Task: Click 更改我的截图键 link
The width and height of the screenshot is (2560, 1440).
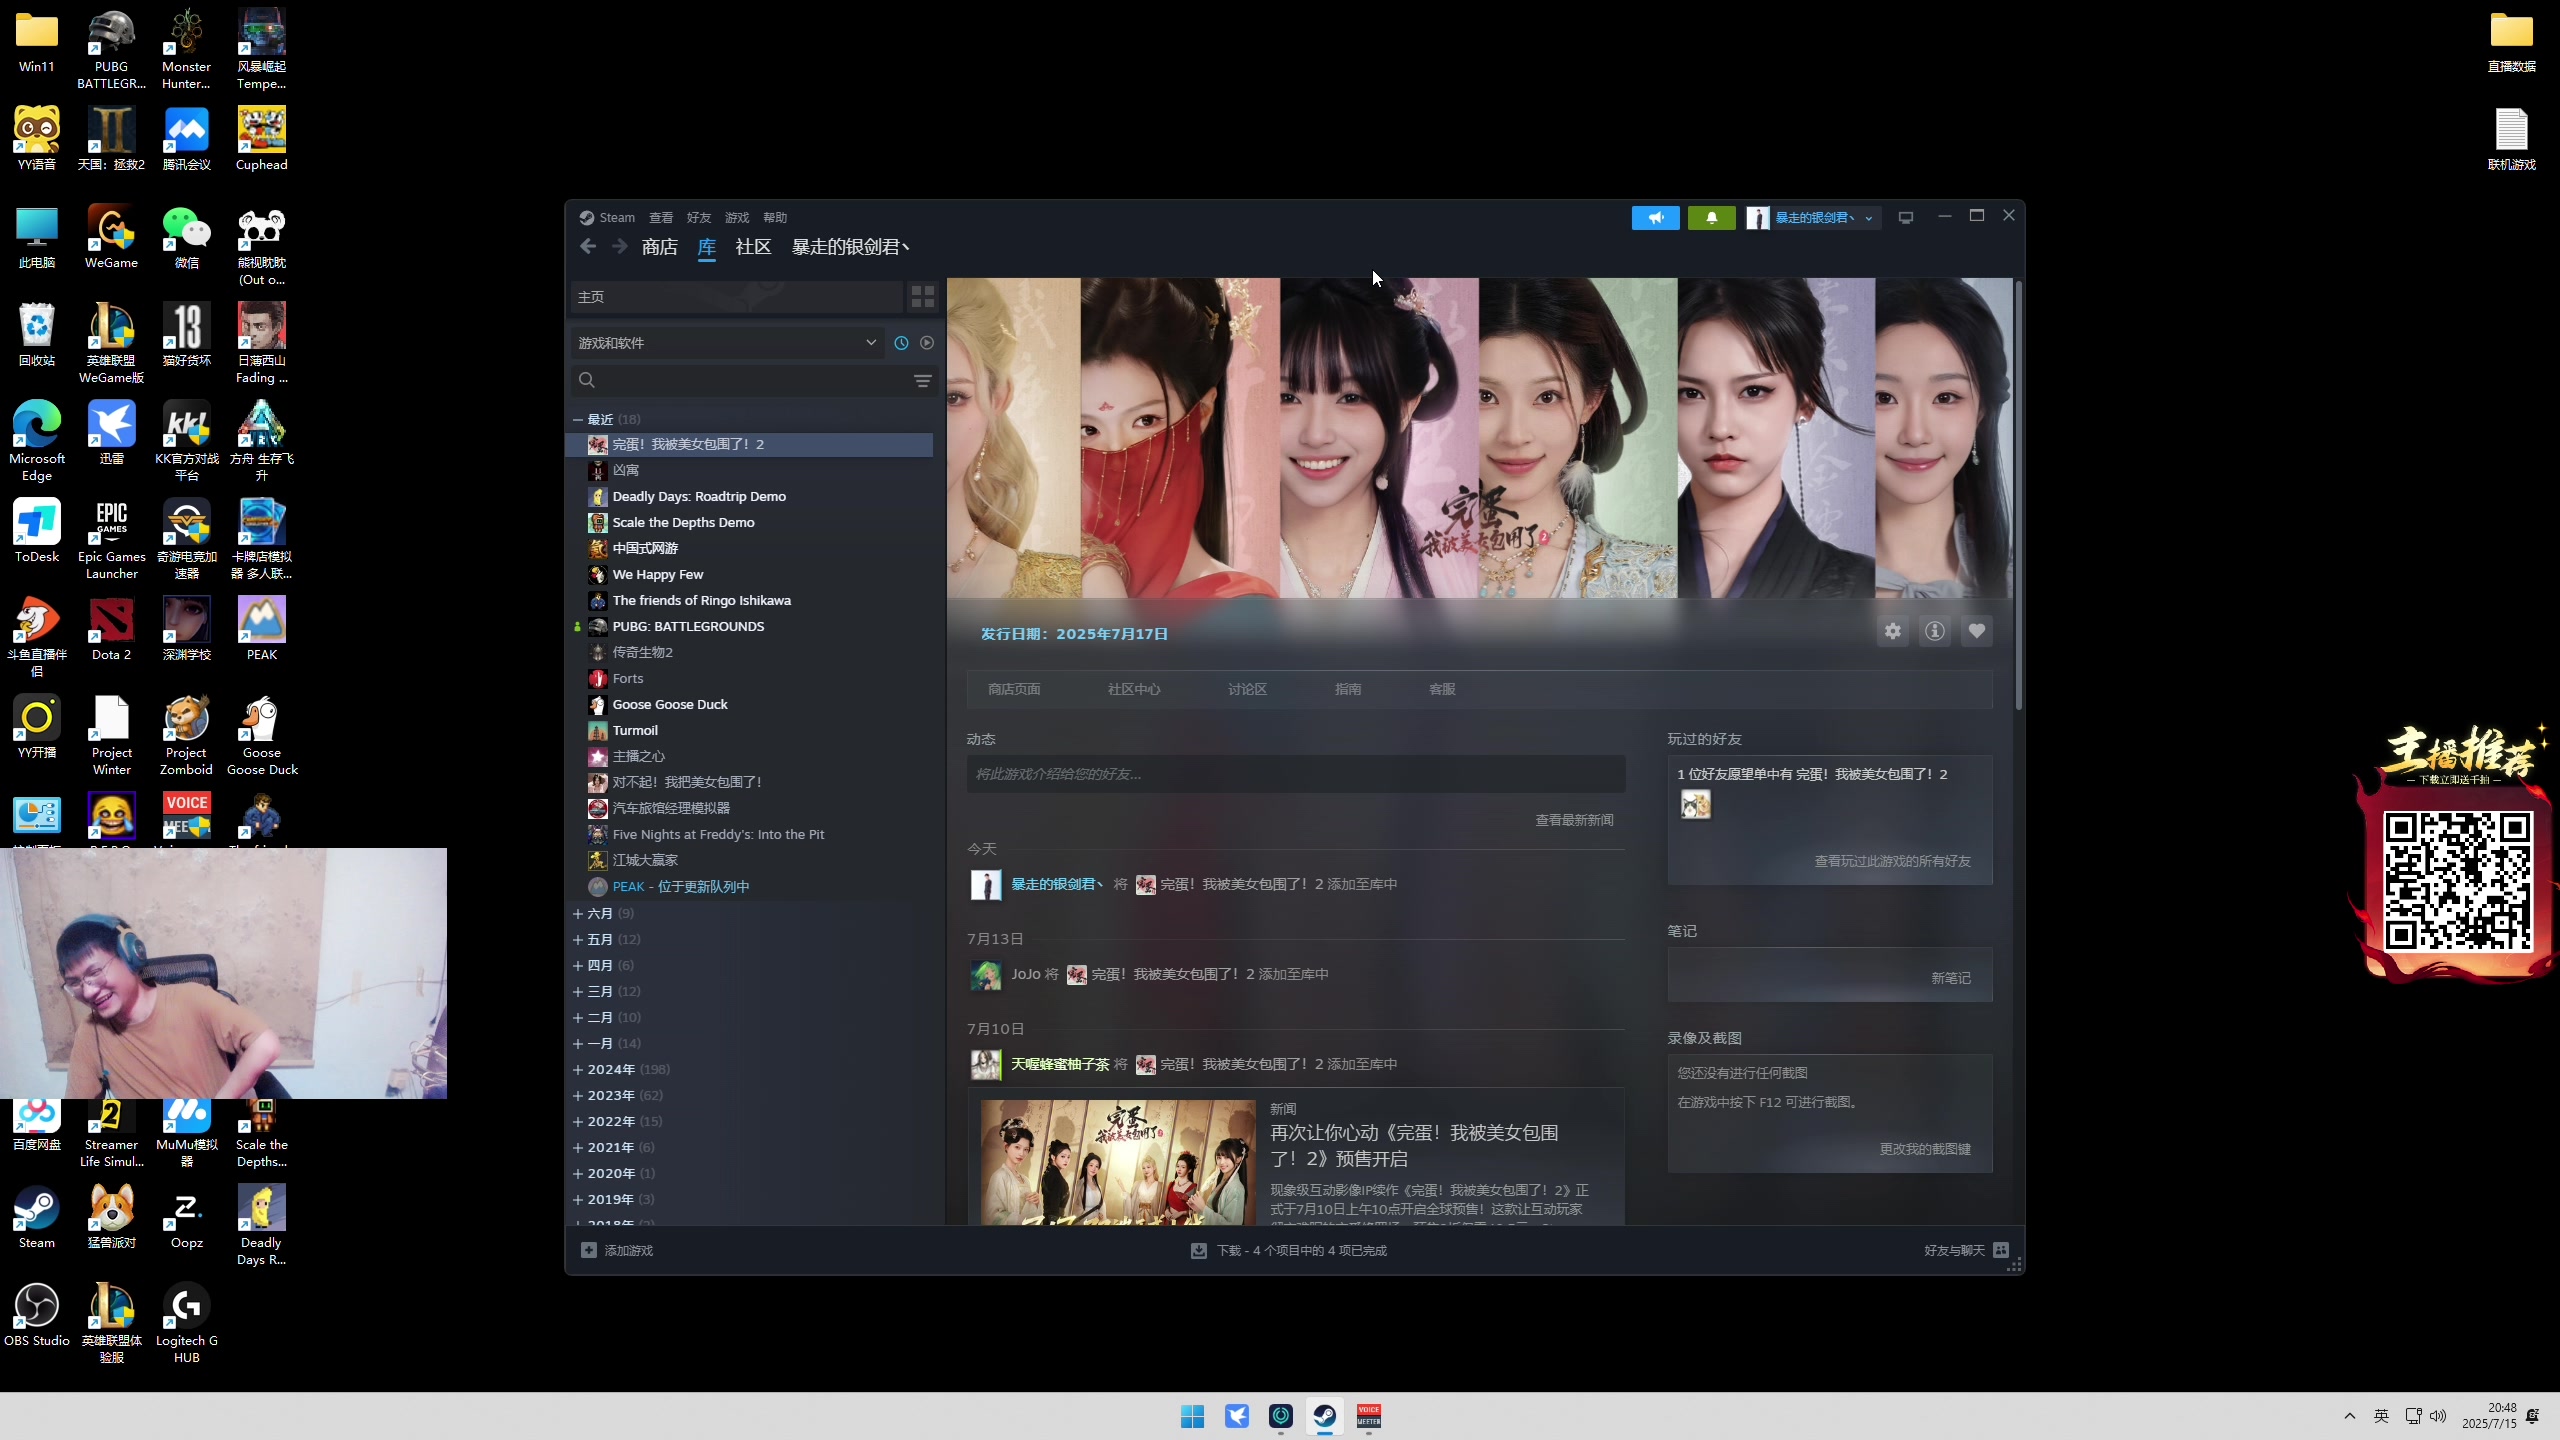Action: 1925,1149
